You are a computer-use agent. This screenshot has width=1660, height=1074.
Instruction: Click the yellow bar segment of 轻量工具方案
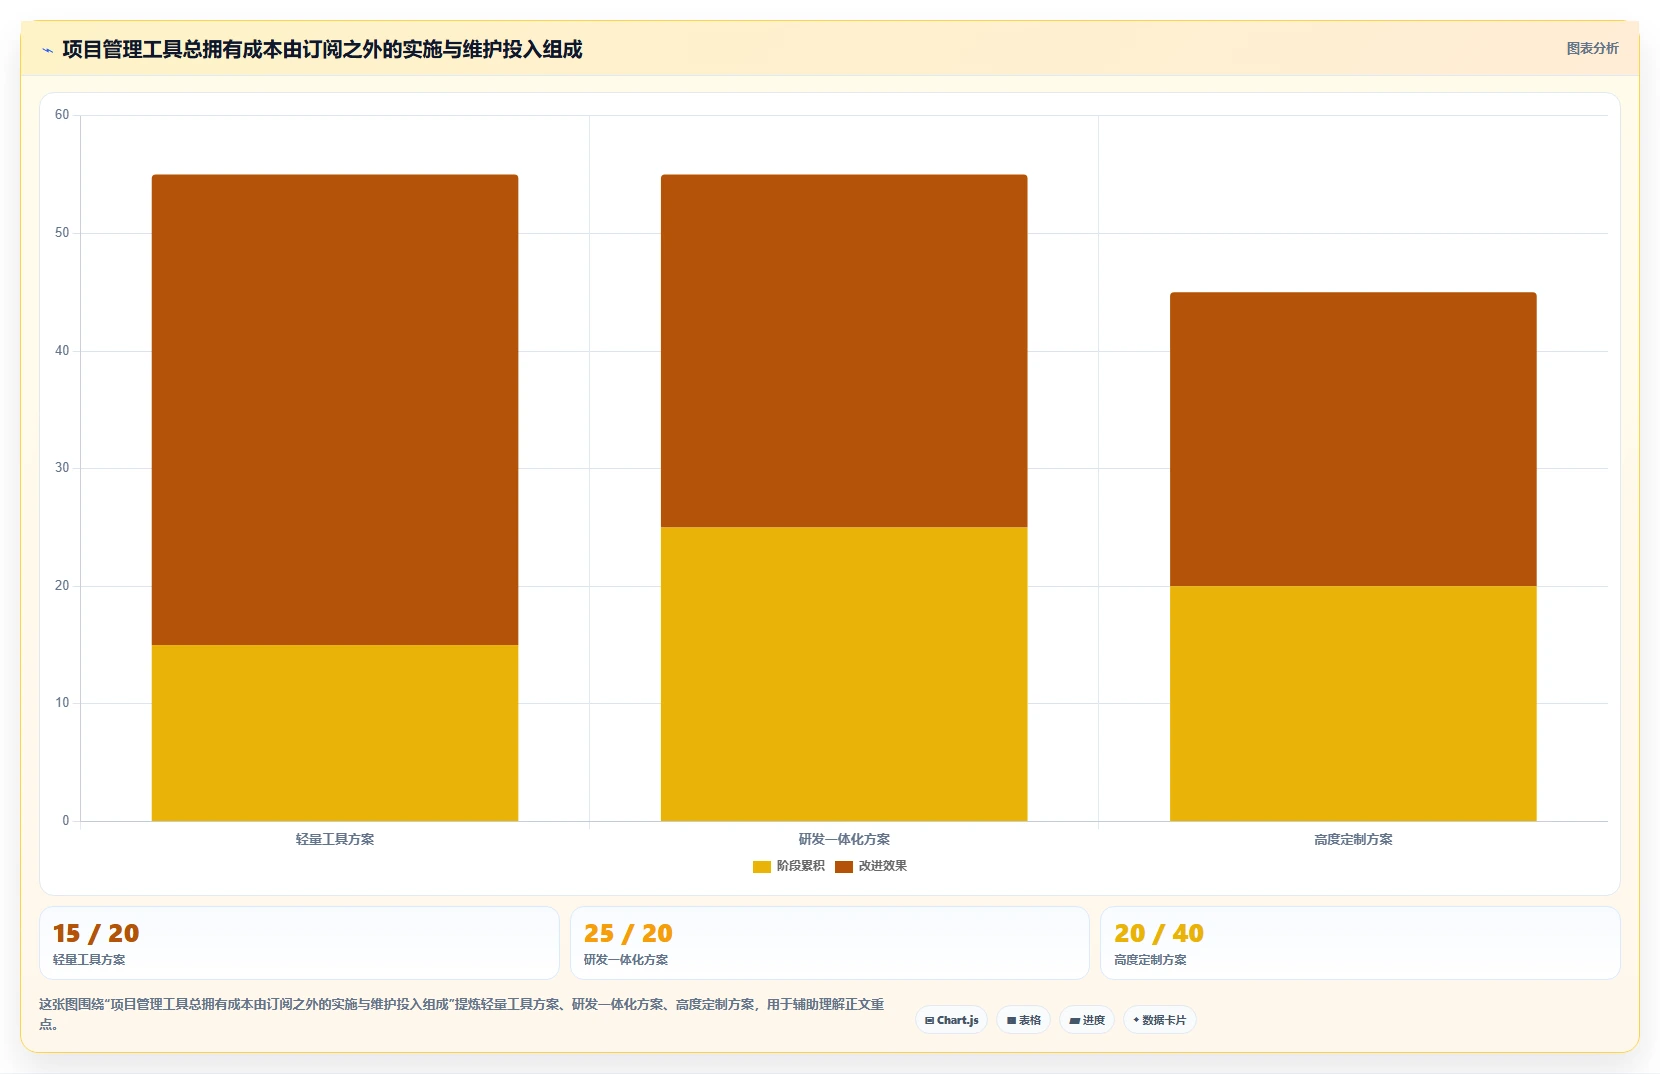tap(335, 733)
